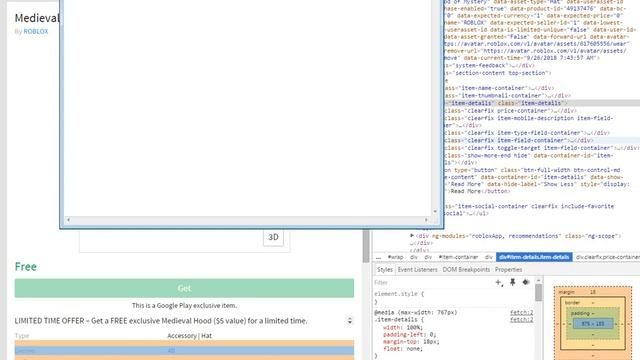Click the overlay window horizontal scrollbar right arrow
This screenshot has height=360, width=640.
coord(426,220)
